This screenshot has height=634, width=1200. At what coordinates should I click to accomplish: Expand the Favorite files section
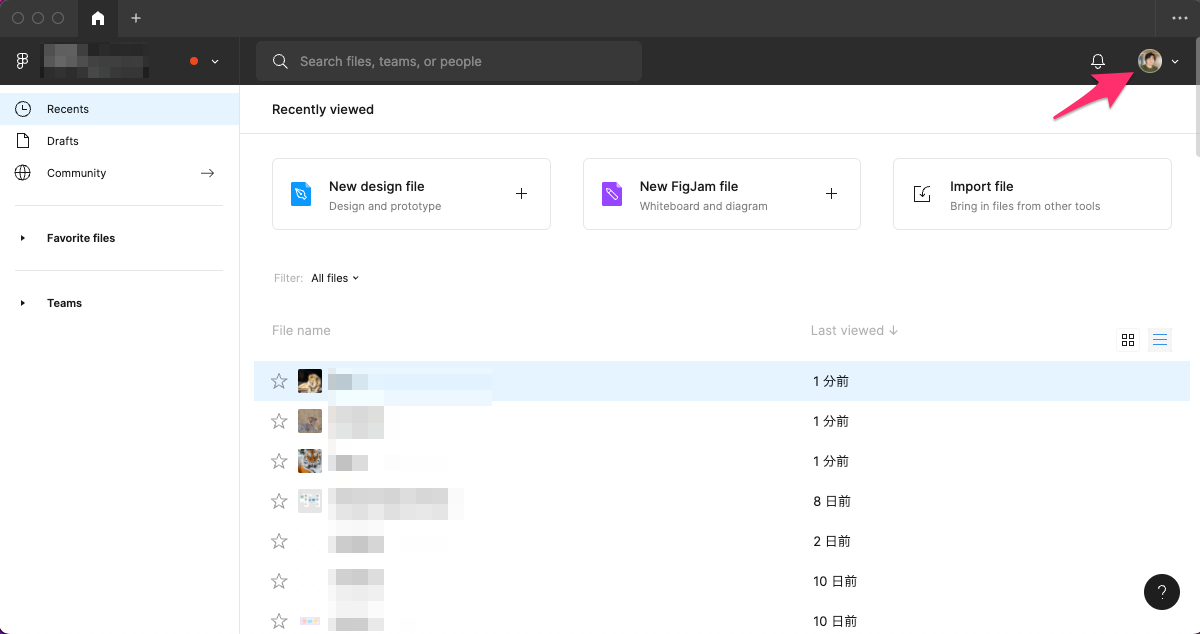tap(23, 238)
